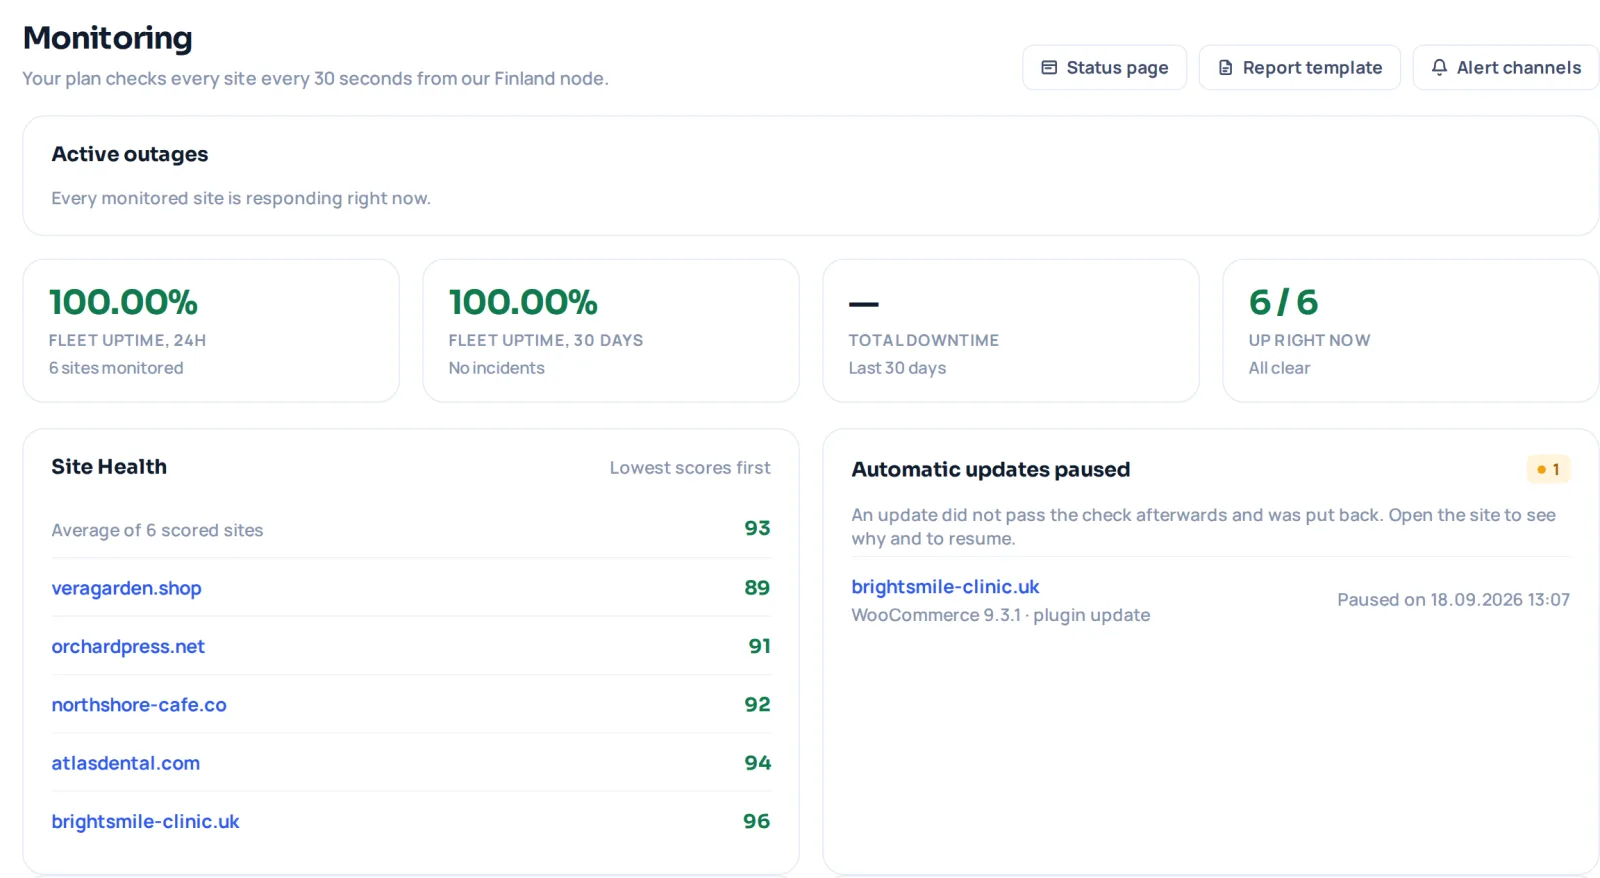Screen dimensions: 1600x878
Task: Click '6 sites monitored' text
Action: (116, 368)
